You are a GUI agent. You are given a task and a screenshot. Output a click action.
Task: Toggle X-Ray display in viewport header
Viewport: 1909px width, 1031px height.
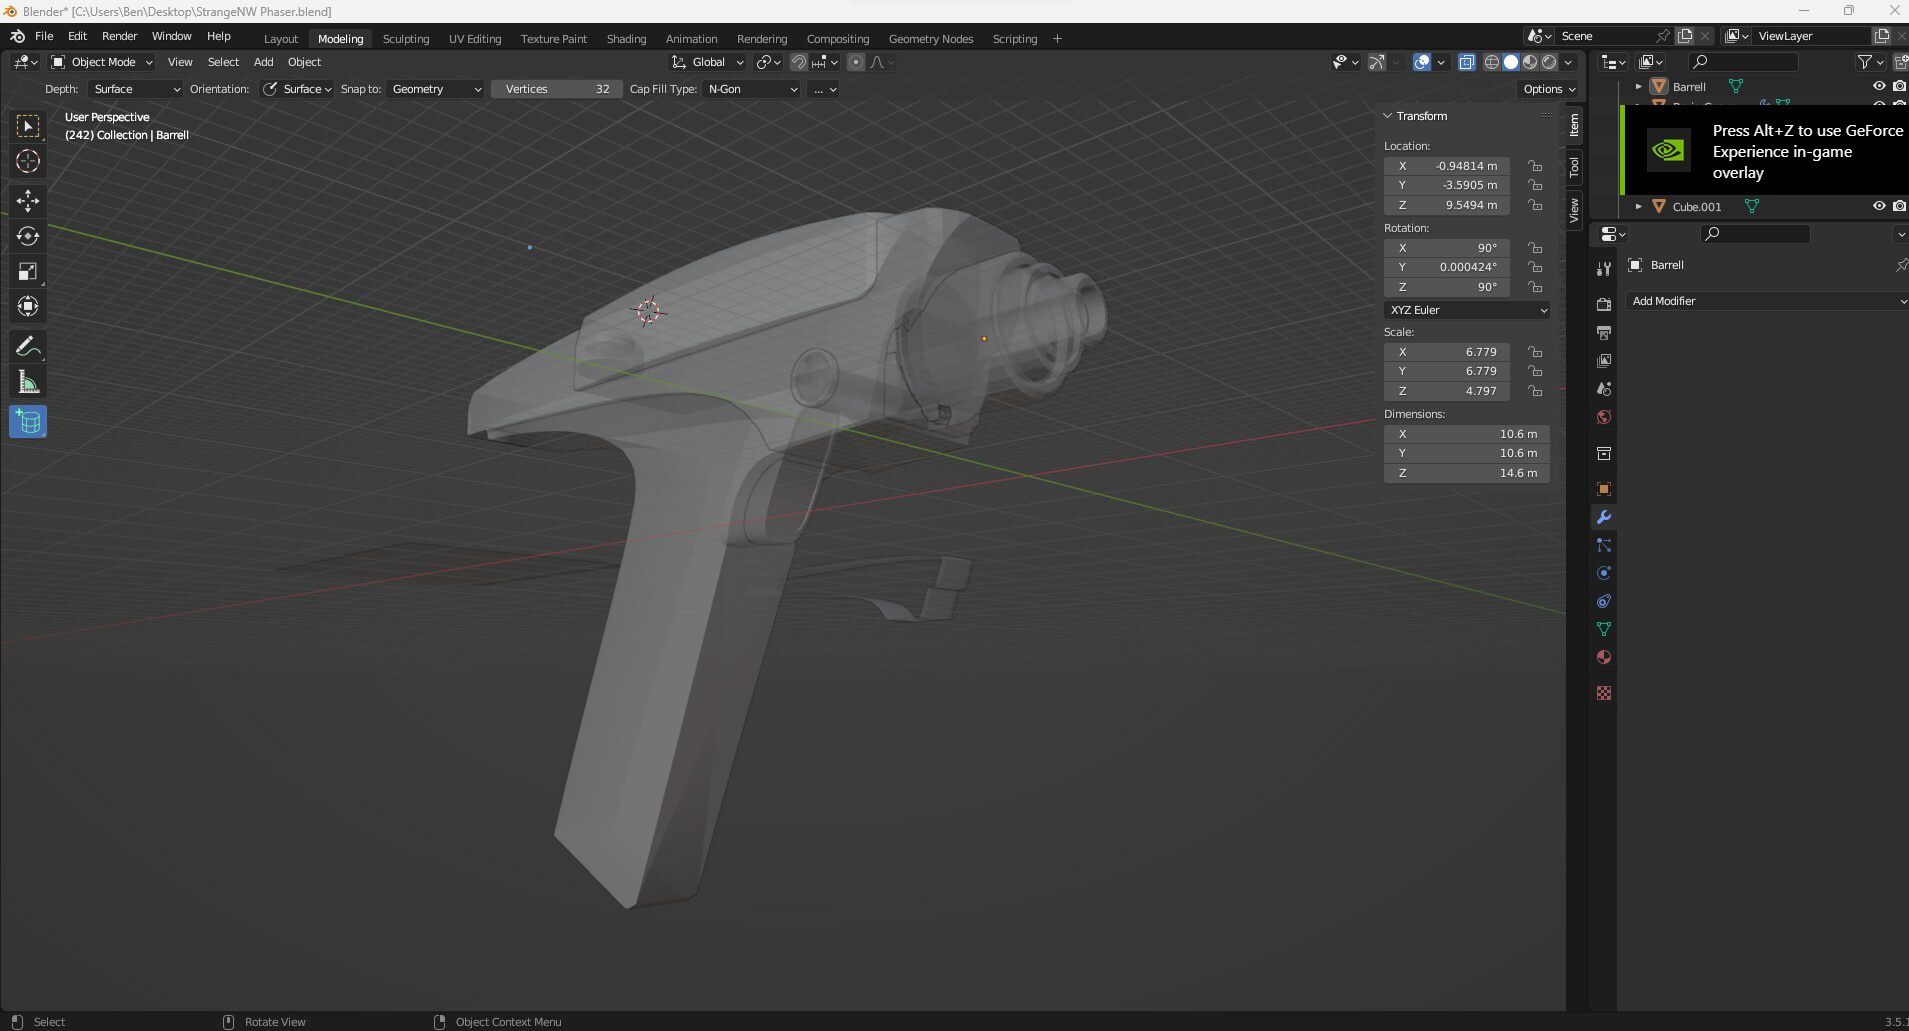pos(1466,62)
